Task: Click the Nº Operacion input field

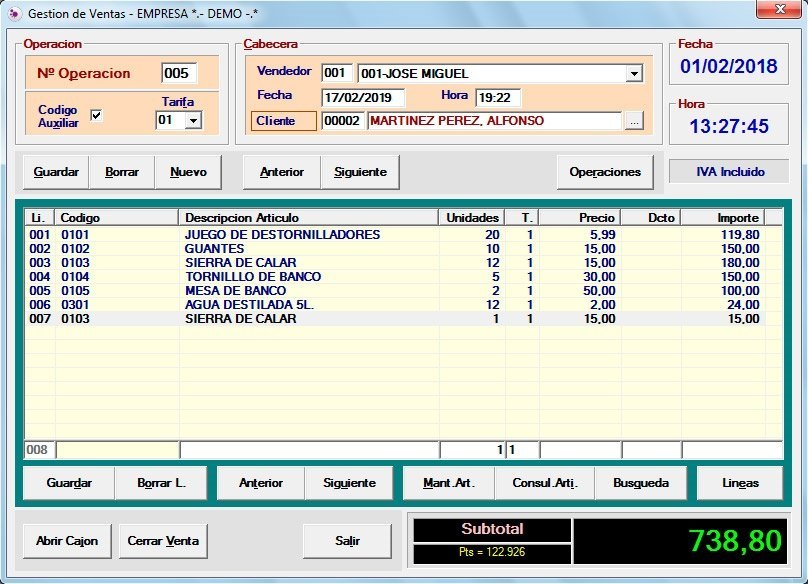Action: [x=180, y=73]
